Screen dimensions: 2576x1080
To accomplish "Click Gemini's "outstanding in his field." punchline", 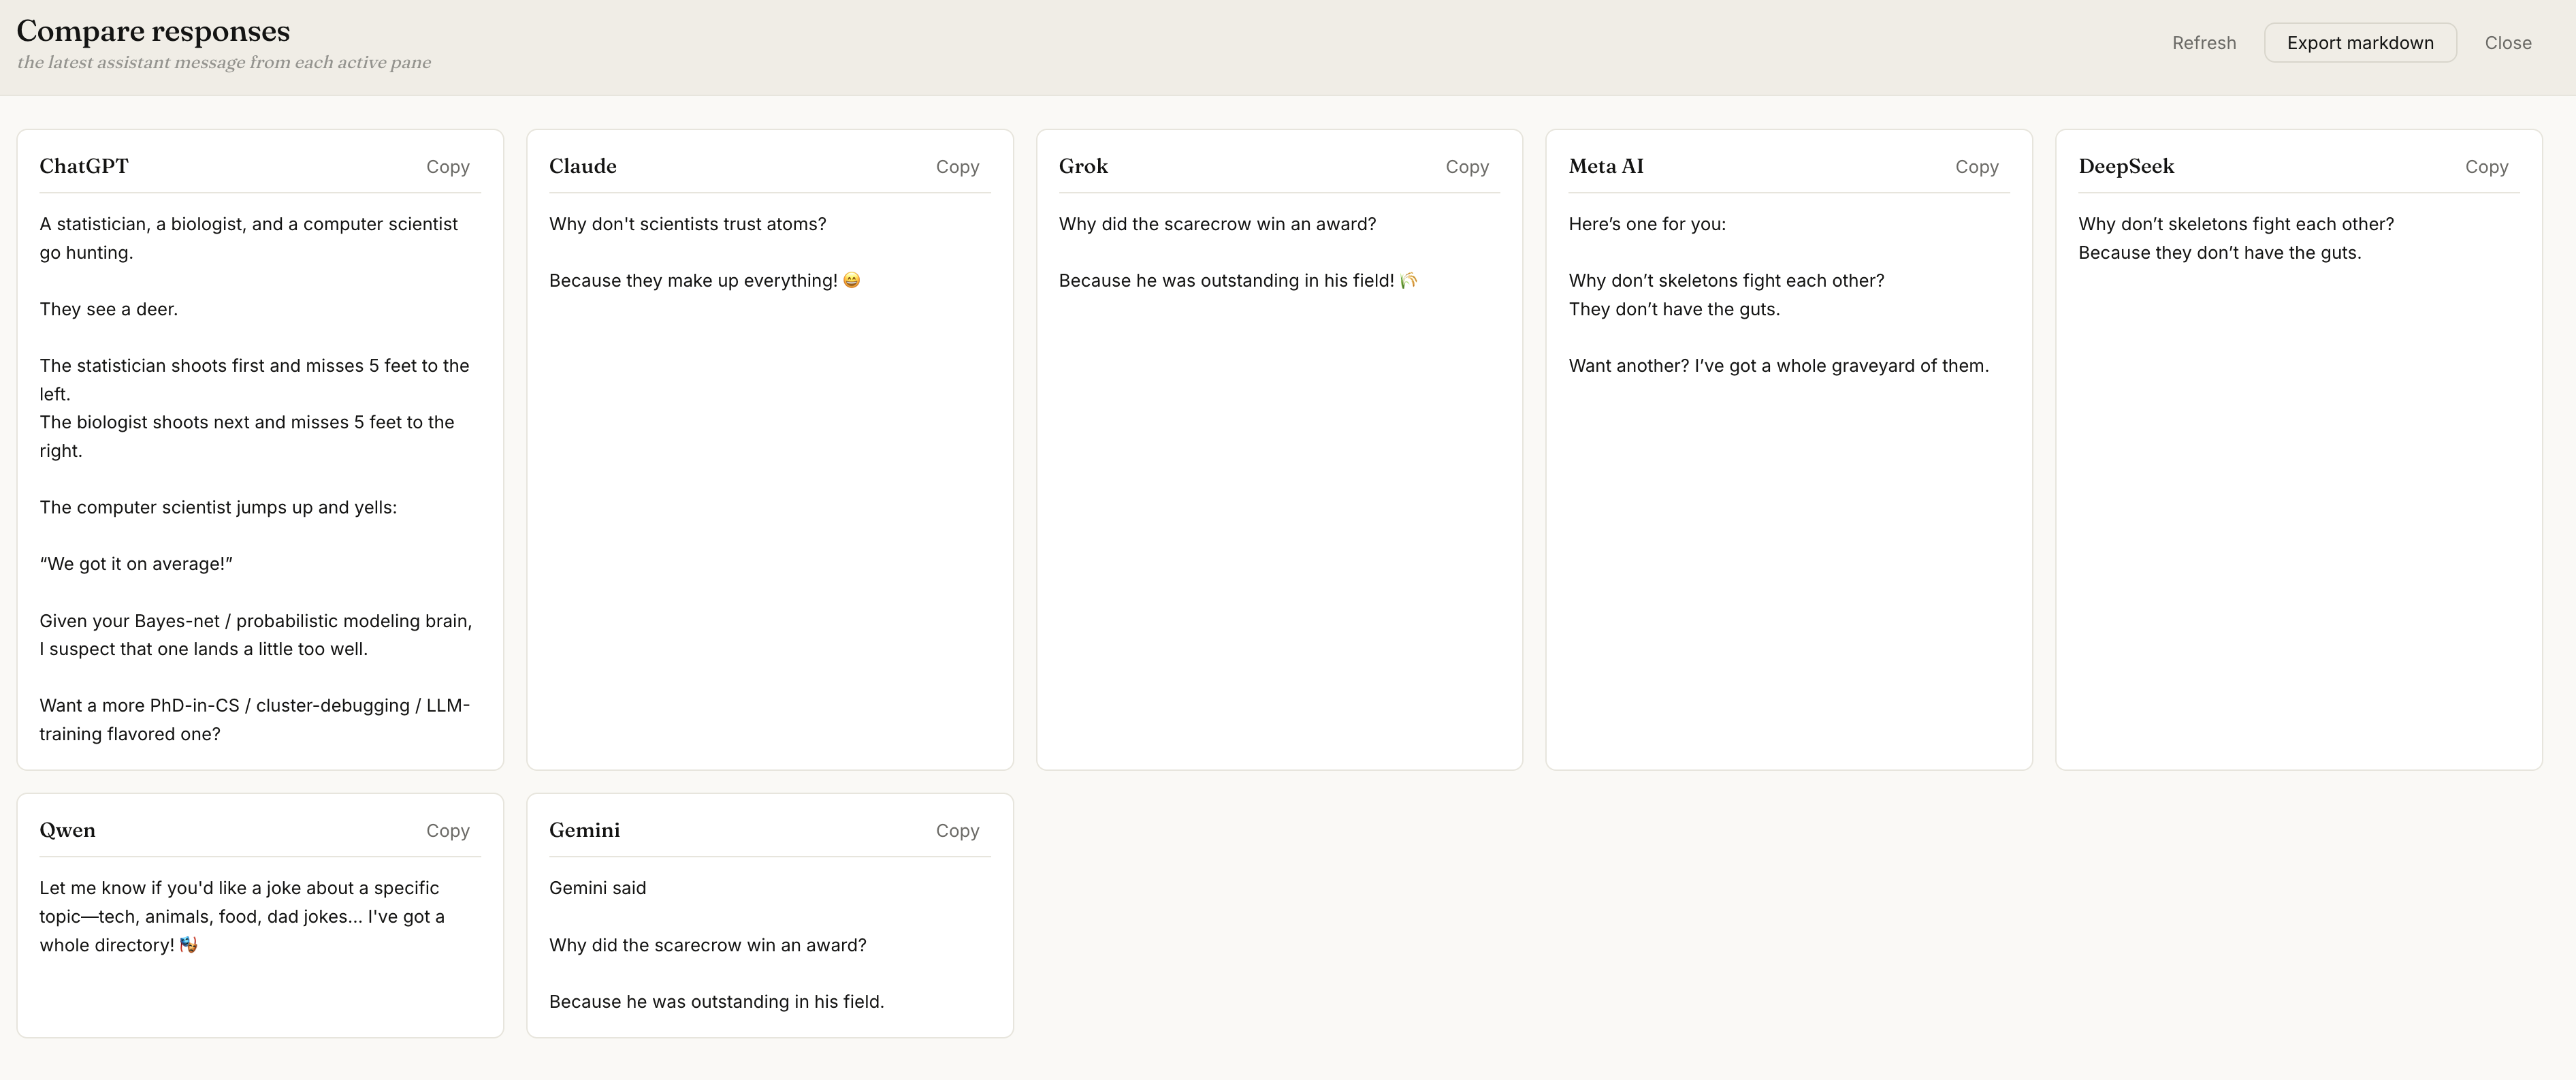I will point(716,1002).
